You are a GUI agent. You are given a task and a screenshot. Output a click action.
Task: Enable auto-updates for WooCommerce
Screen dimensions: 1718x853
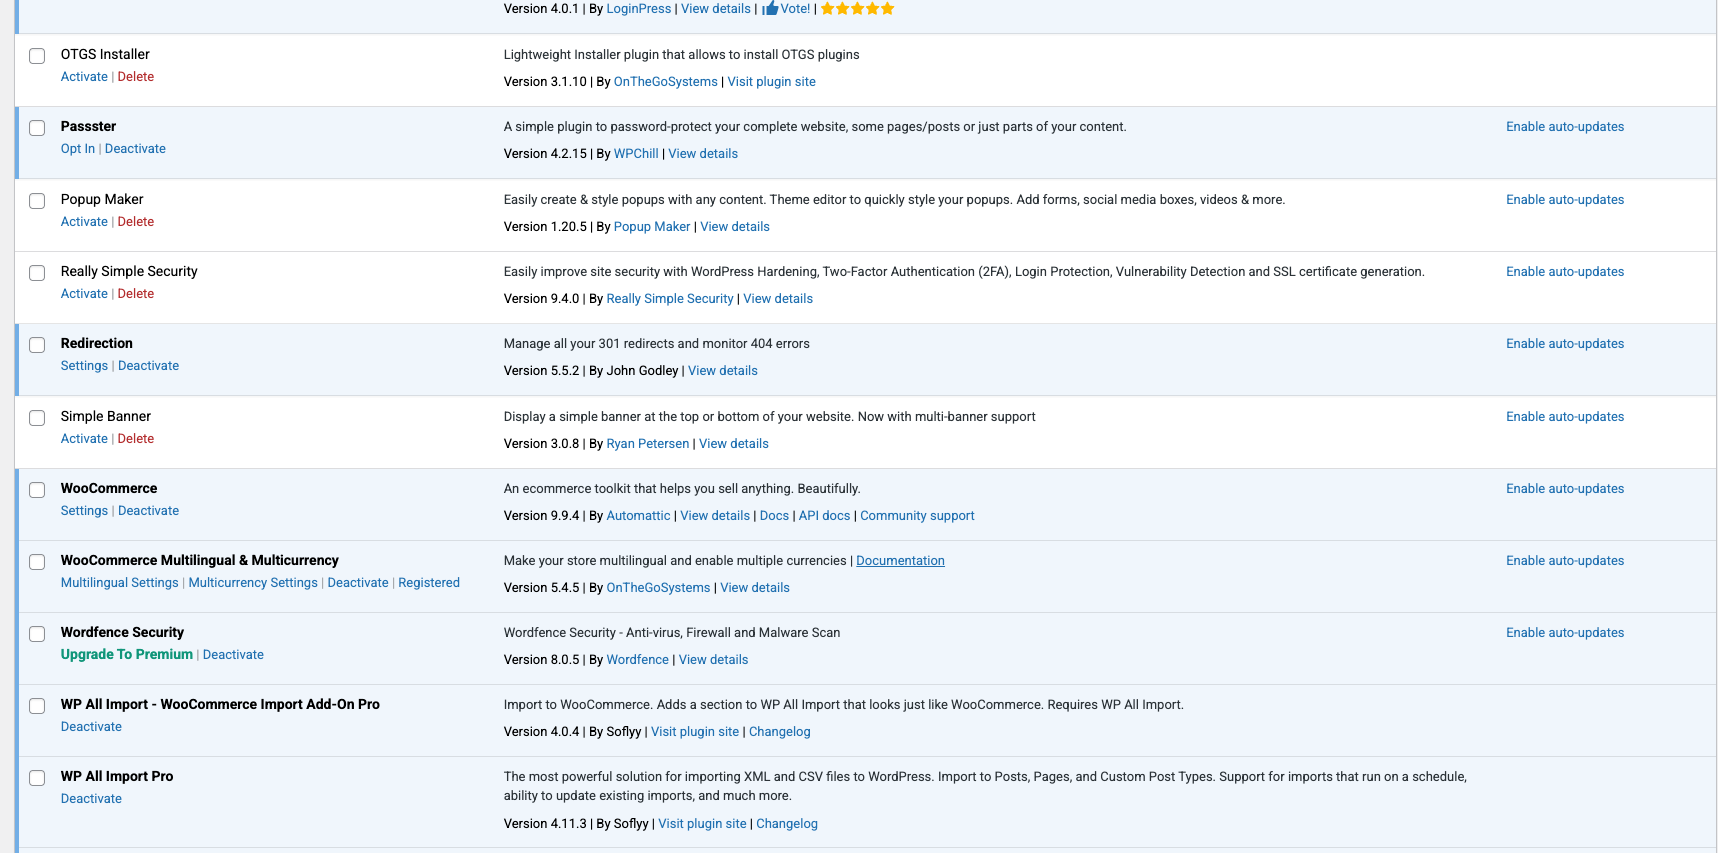(1565, 489)
